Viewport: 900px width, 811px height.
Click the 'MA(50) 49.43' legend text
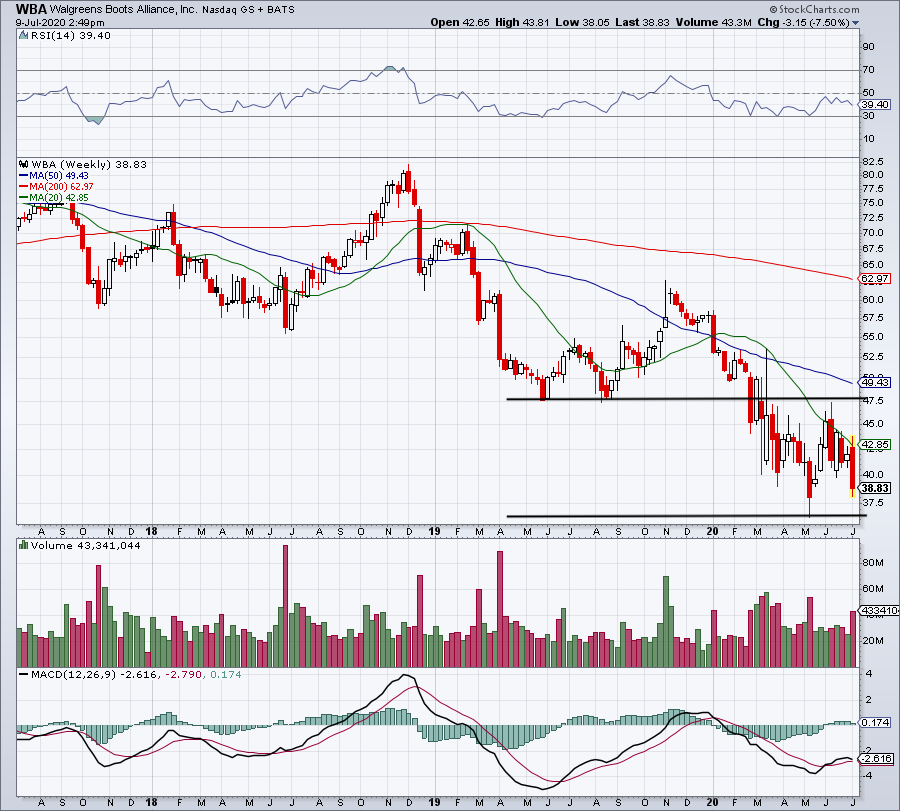click(59, 176)
